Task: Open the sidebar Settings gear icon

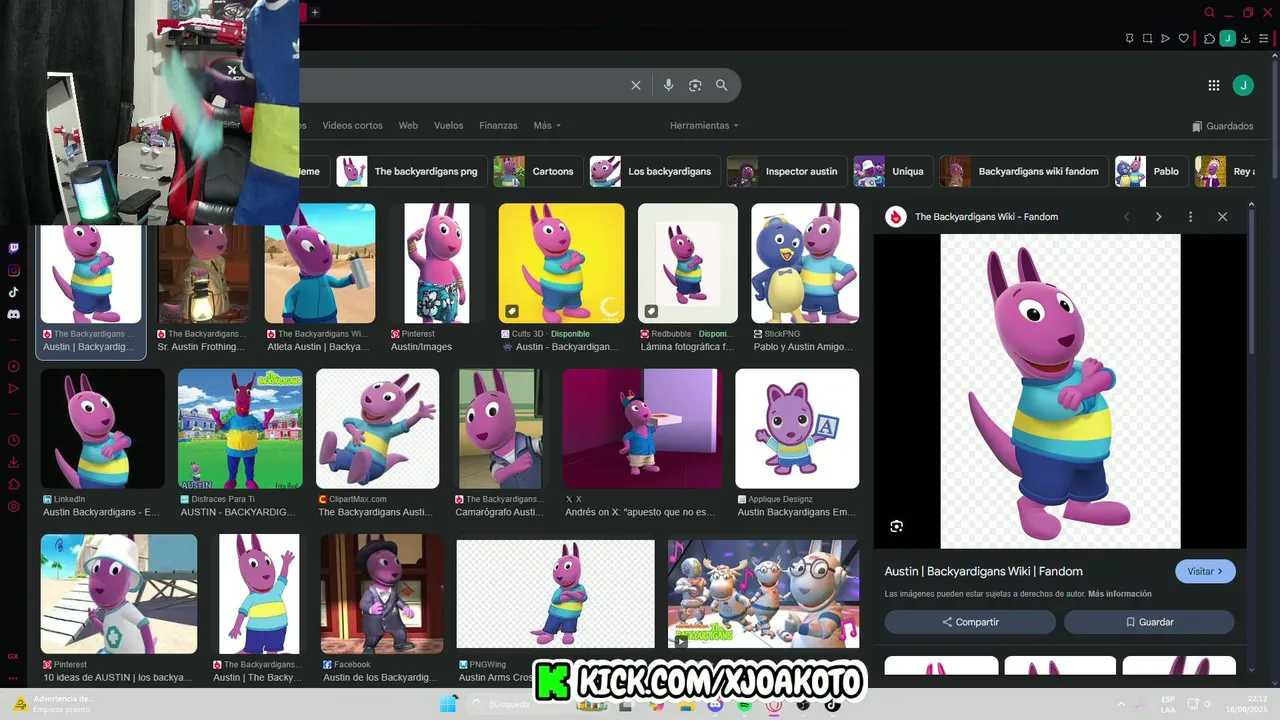Action: (13, 506)
